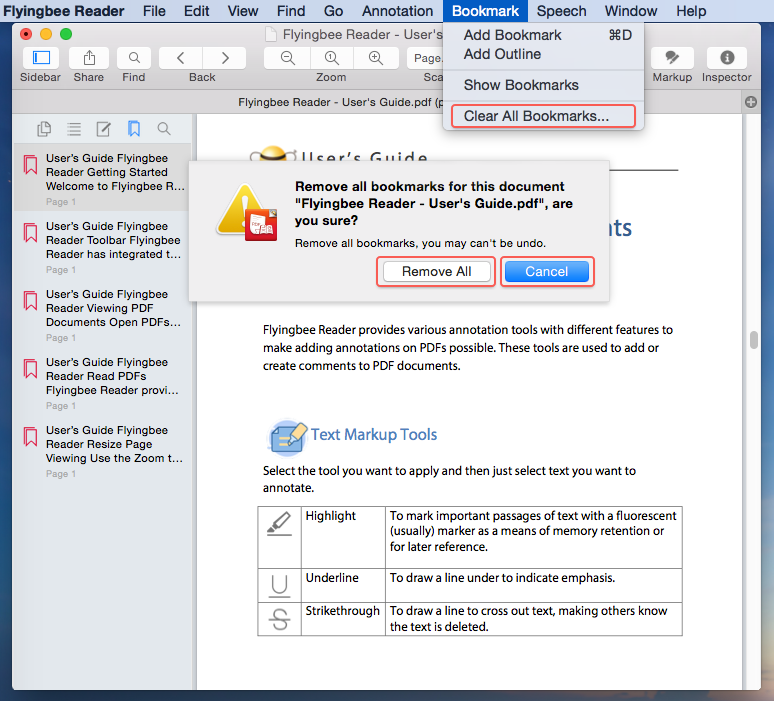Click bookmark icon of Resize Page entry
This screenshot has height=701, width=774.
31,437
